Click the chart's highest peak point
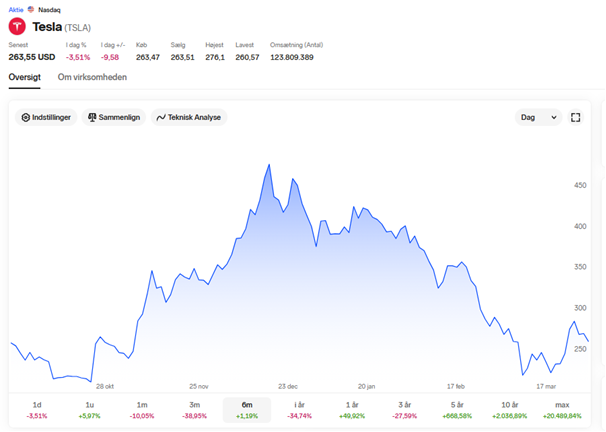 pos(269,165)
